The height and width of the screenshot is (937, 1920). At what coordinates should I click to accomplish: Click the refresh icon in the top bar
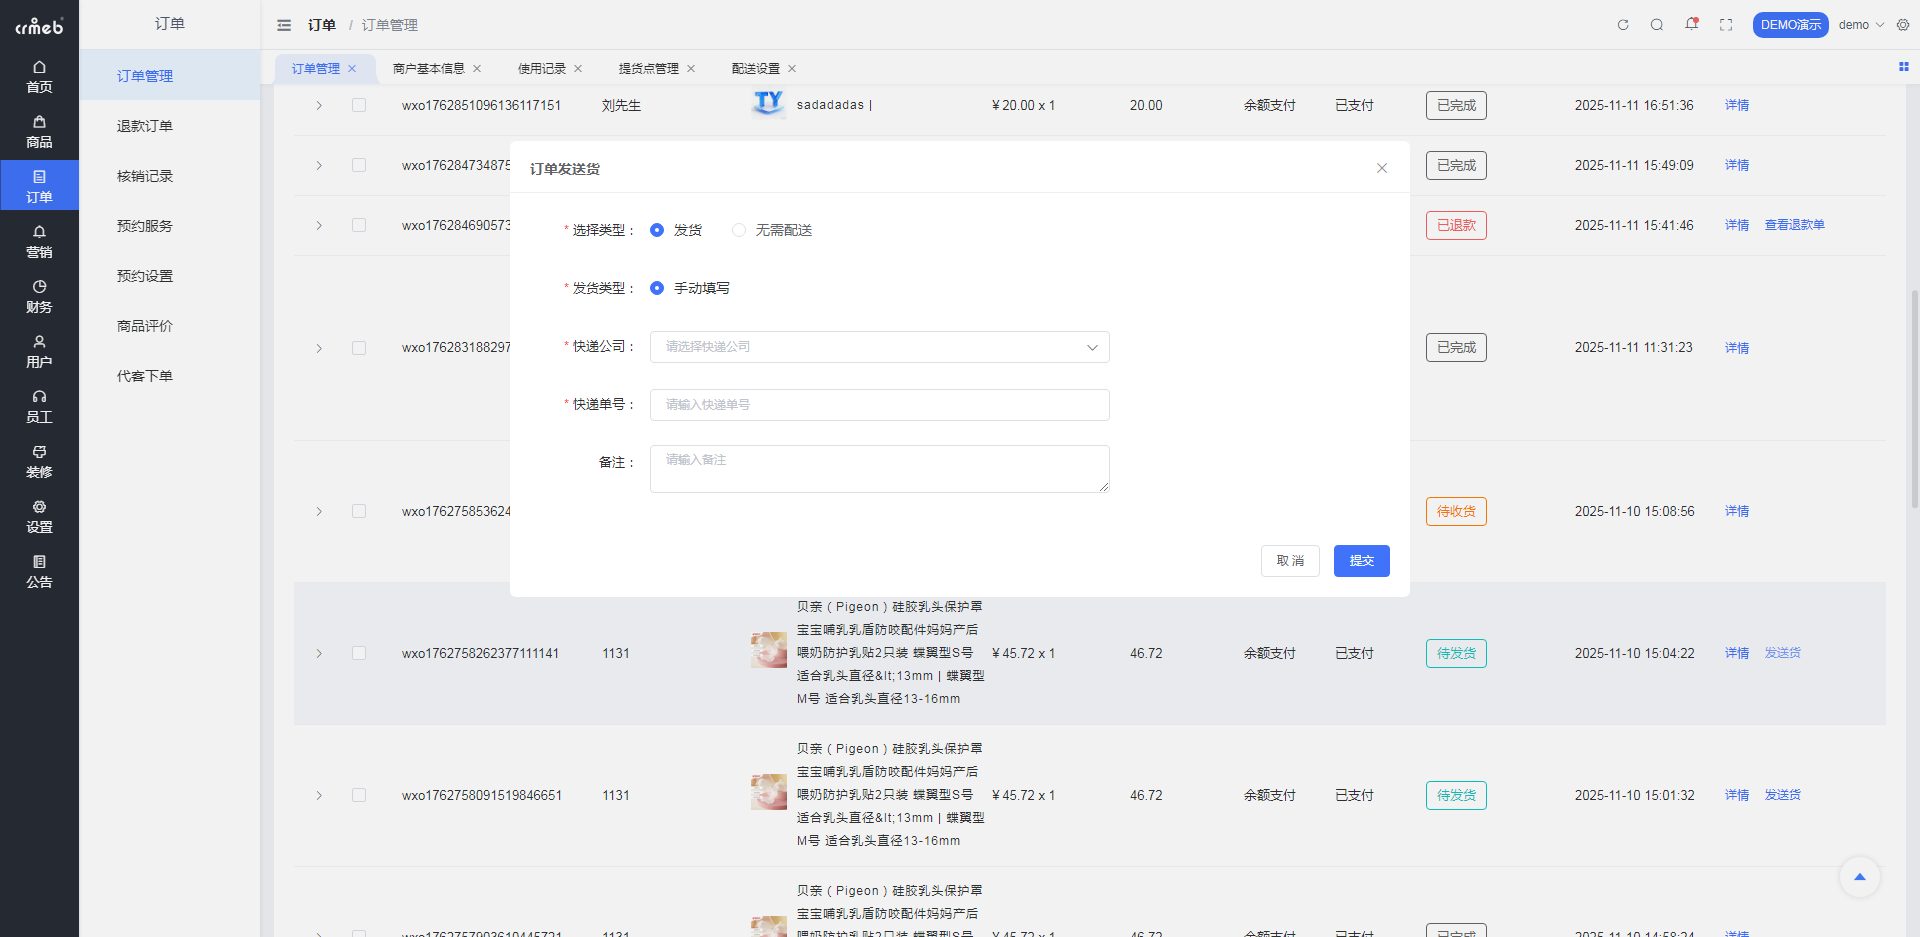click(x=1623, y=25)
